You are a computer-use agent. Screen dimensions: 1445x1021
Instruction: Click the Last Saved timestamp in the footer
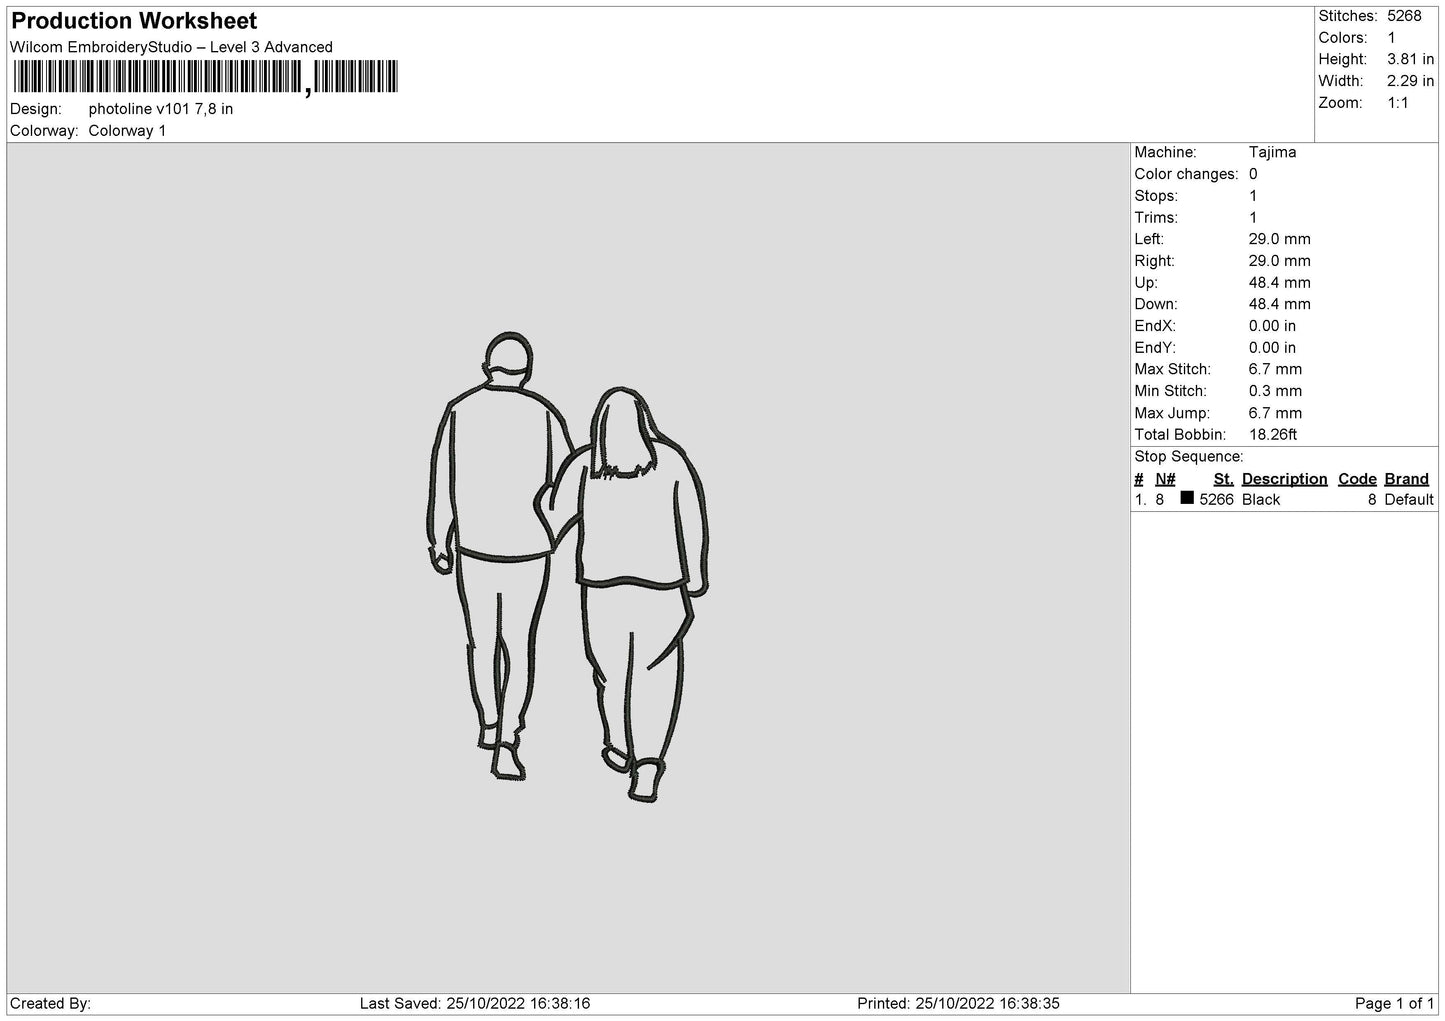pyautogui.click(x=475, y=1004)
